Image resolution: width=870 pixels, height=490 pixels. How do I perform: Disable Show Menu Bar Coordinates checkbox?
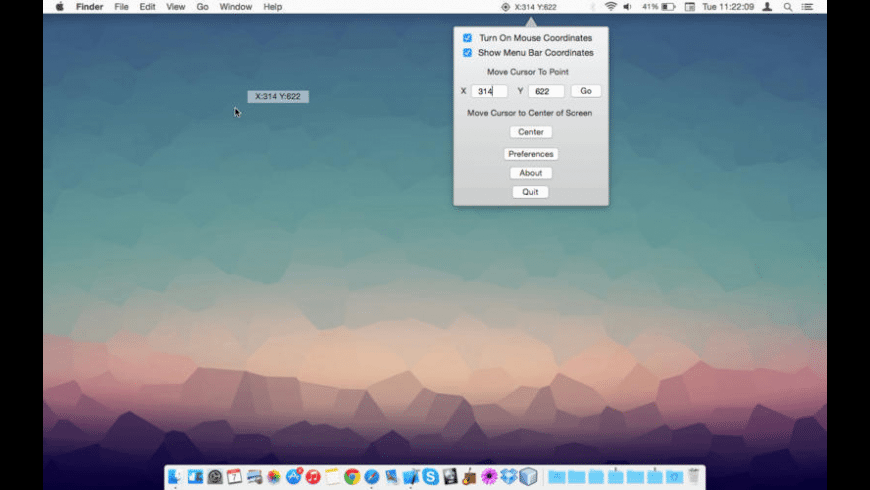tap(467, 53)
